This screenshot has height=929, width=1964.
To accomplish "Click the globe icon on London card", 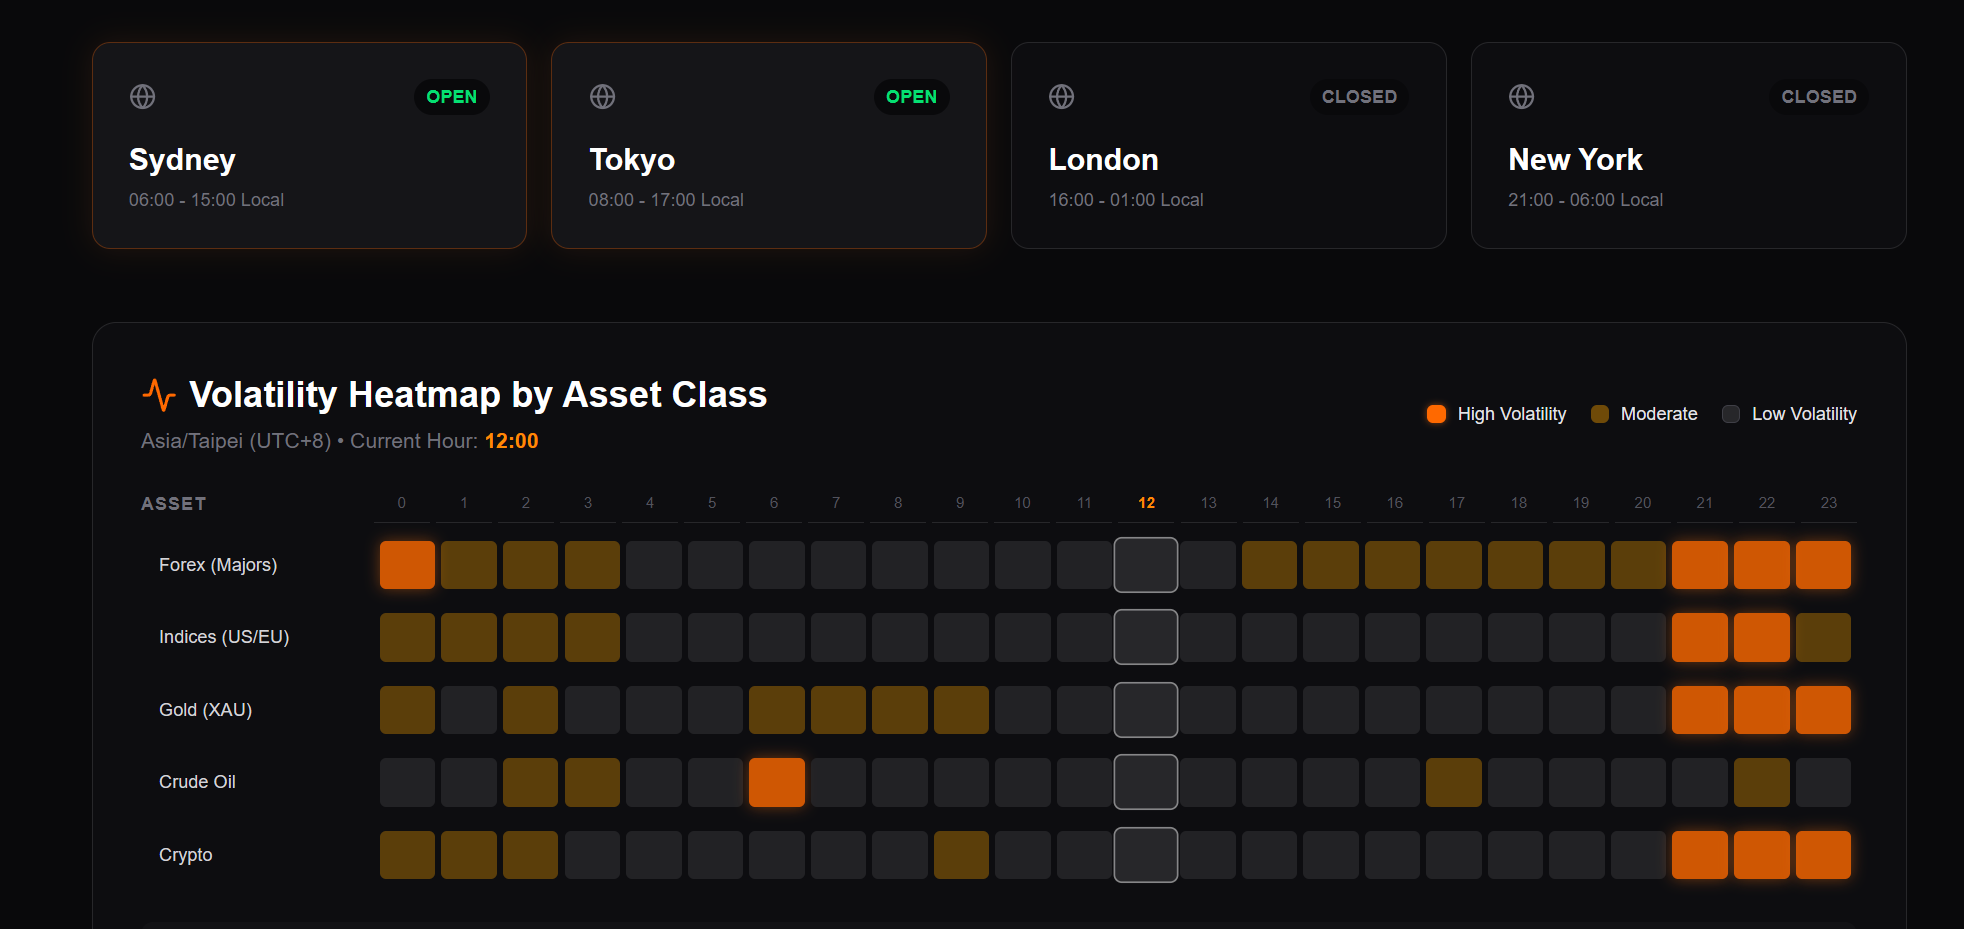I will click(1061, 97).
